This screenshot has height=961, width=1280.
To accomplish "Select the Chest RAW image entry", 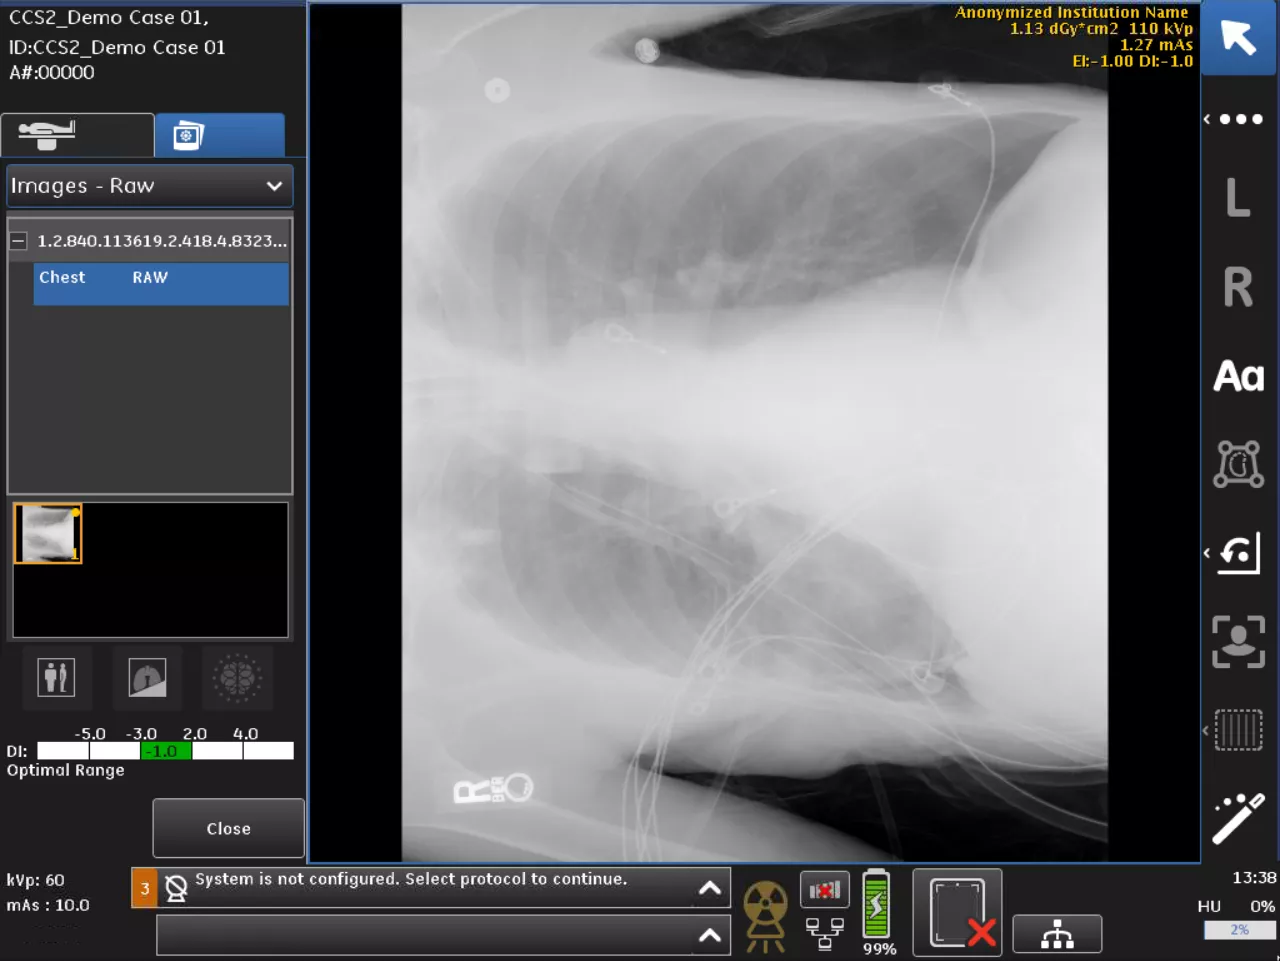I will click(x=161, y=284).
